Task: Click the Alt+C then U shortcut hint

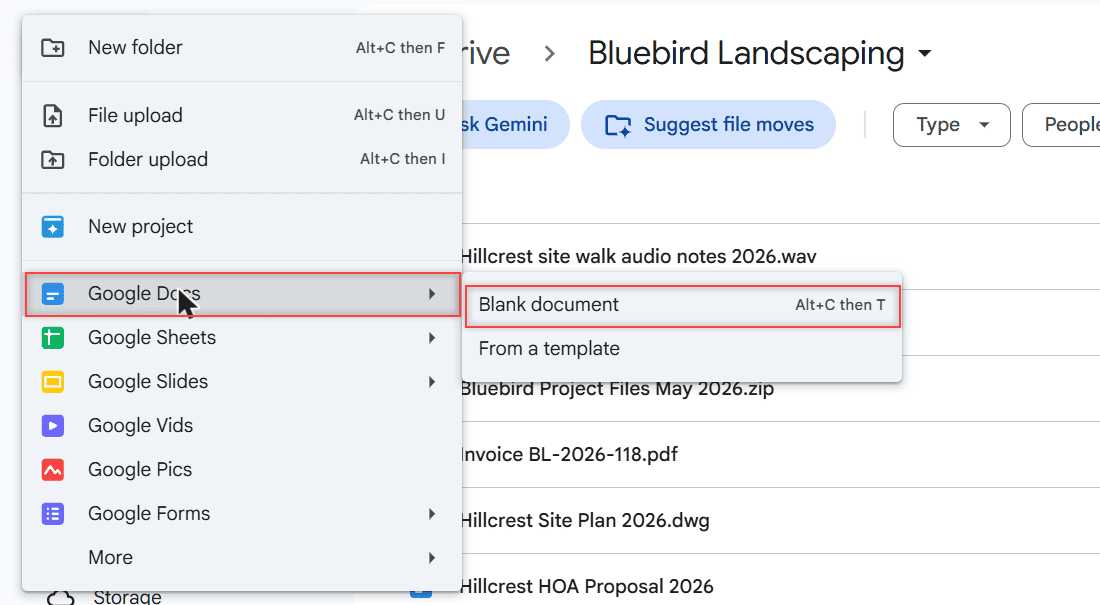Action: 400,115
